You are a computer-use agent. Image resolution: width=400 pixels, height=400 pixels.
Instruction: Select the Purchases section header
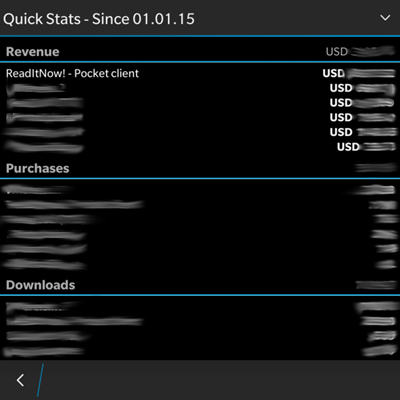[38, 168]
